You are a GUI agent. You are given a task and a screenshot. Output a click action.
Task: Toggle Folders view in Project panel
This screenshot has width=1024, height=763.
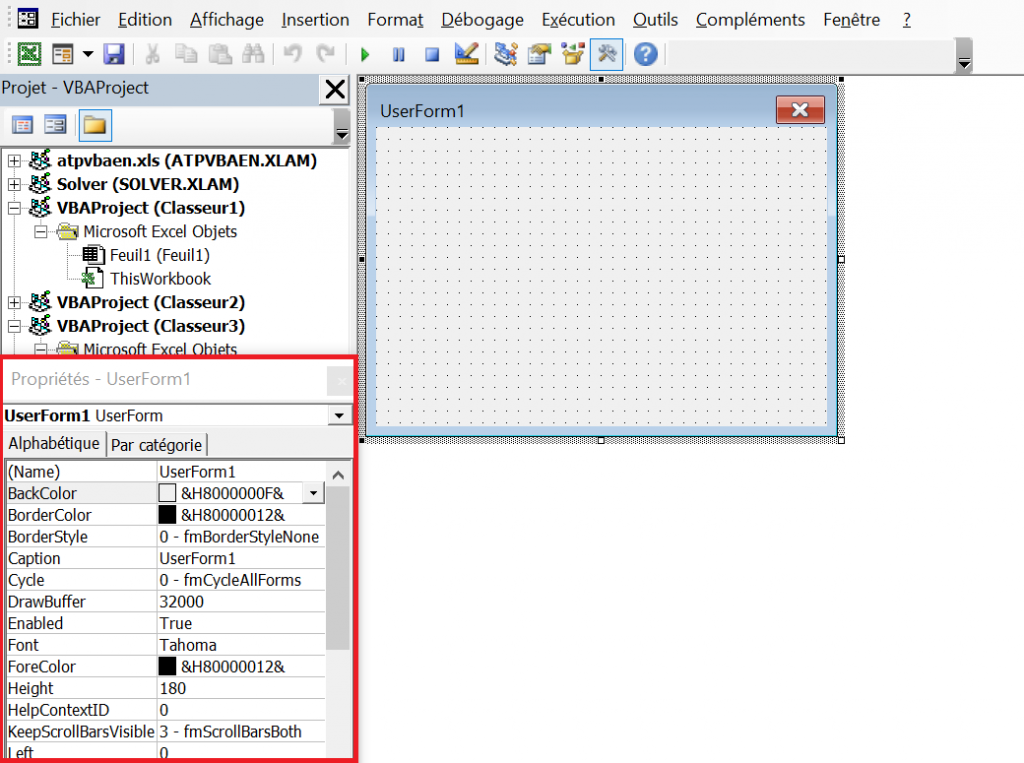[94, 125]
